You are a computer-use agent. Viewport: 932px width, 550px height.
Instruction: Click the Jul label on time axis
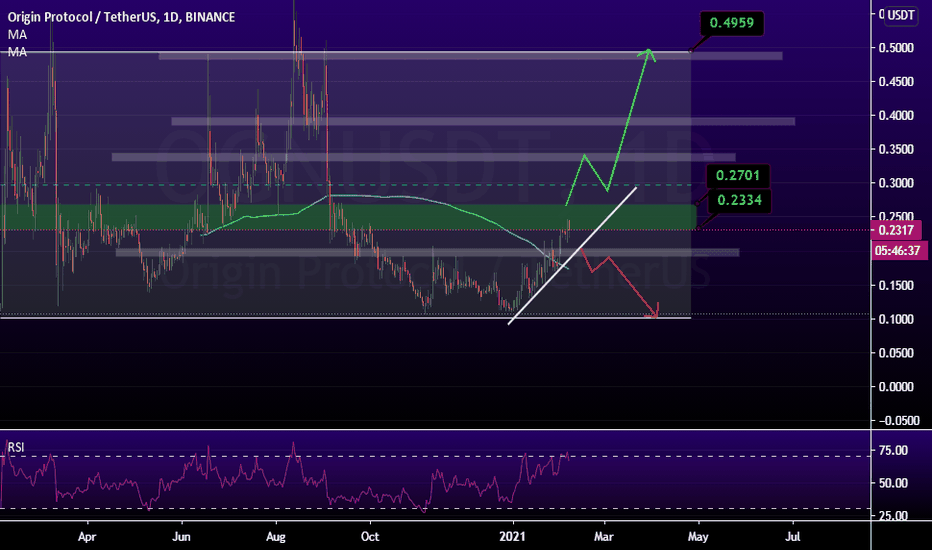click(792, 537)
